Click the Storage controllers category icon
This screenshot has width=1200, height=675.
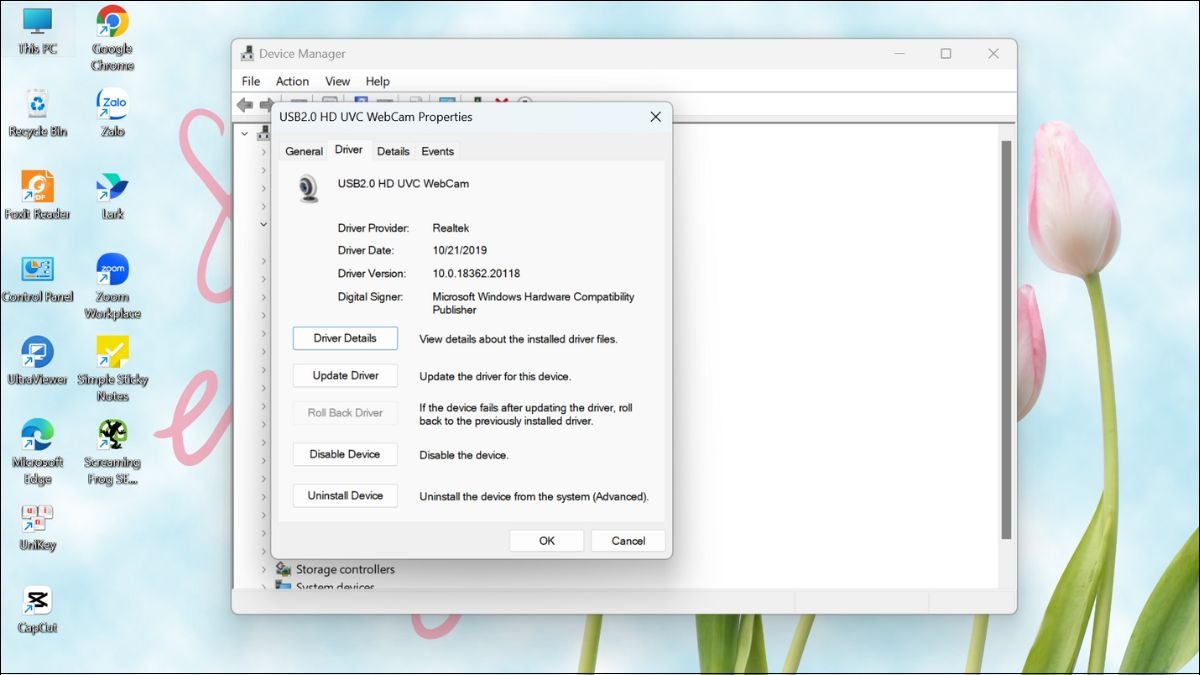pos(283,569)
